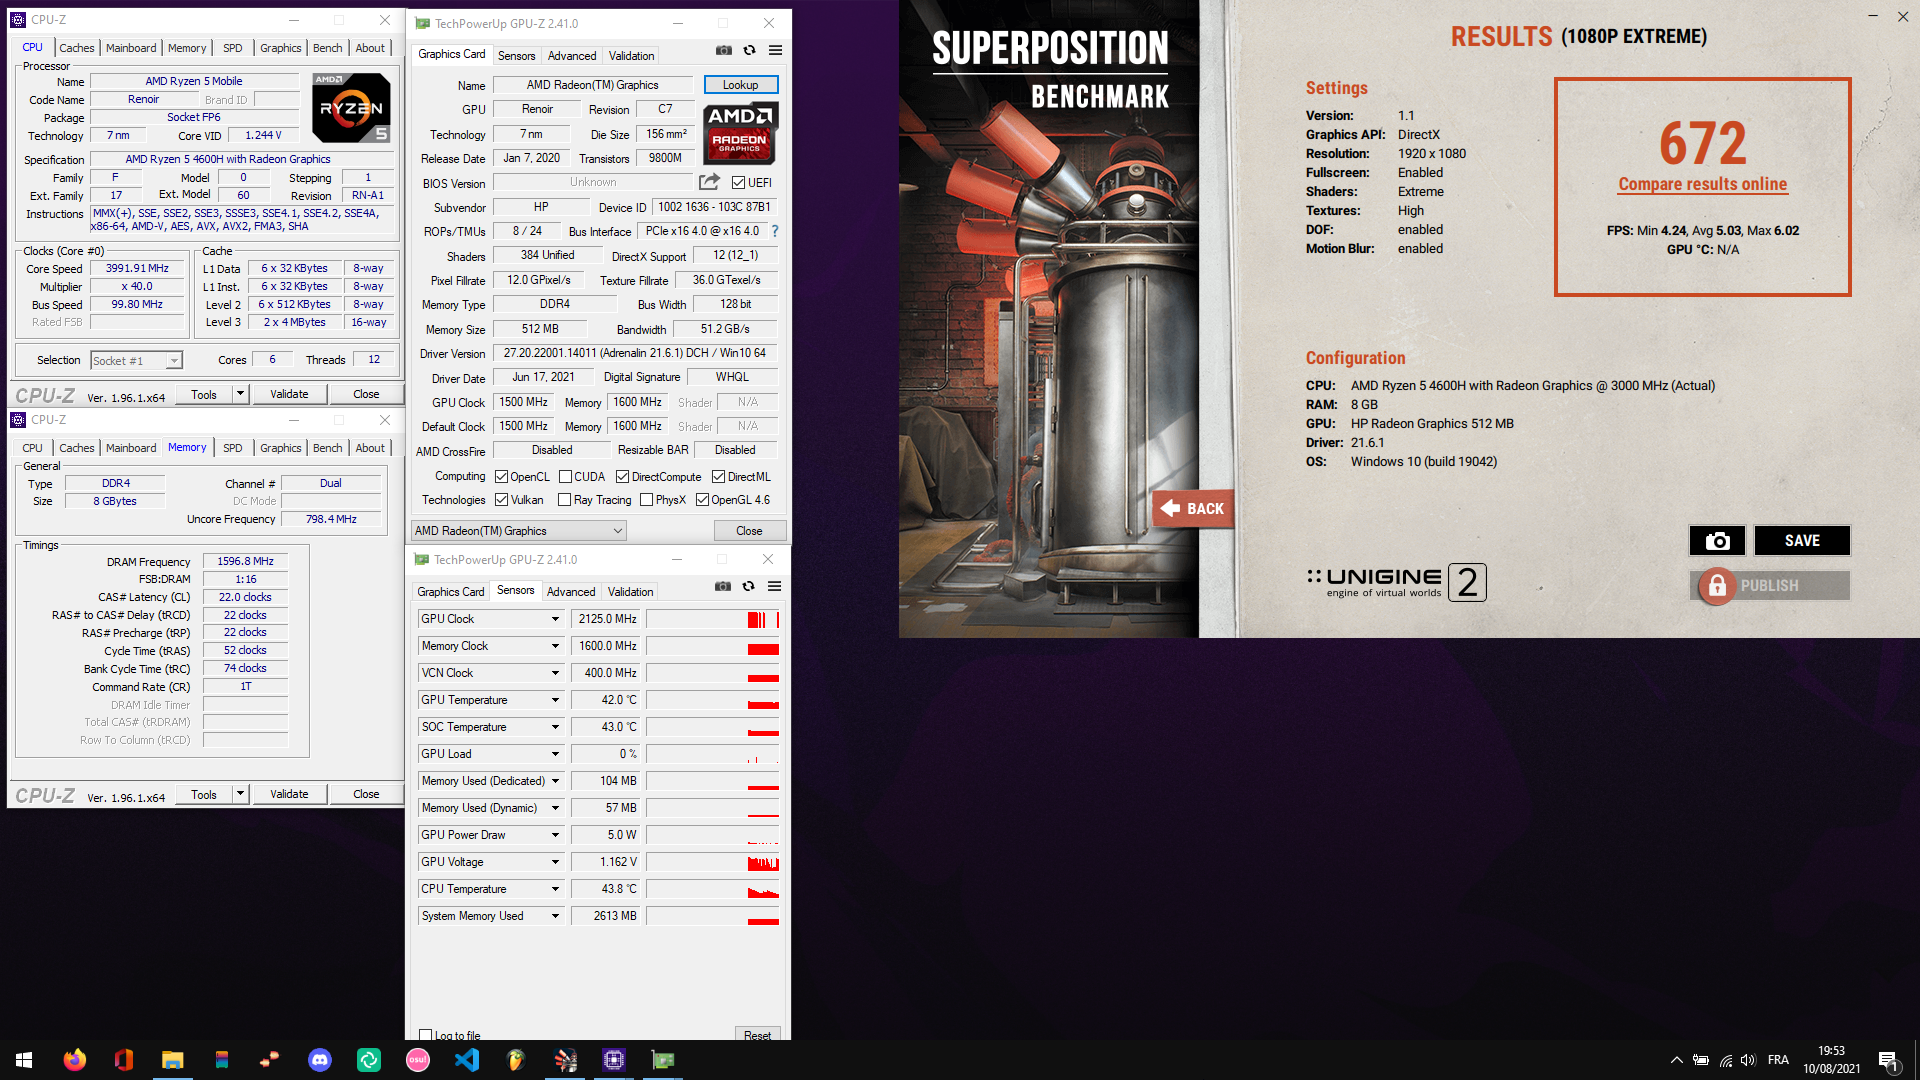Expand Tools dropdown arrow in top CPU-Z window
The image size is (1920, 1080).
[240, 394]
